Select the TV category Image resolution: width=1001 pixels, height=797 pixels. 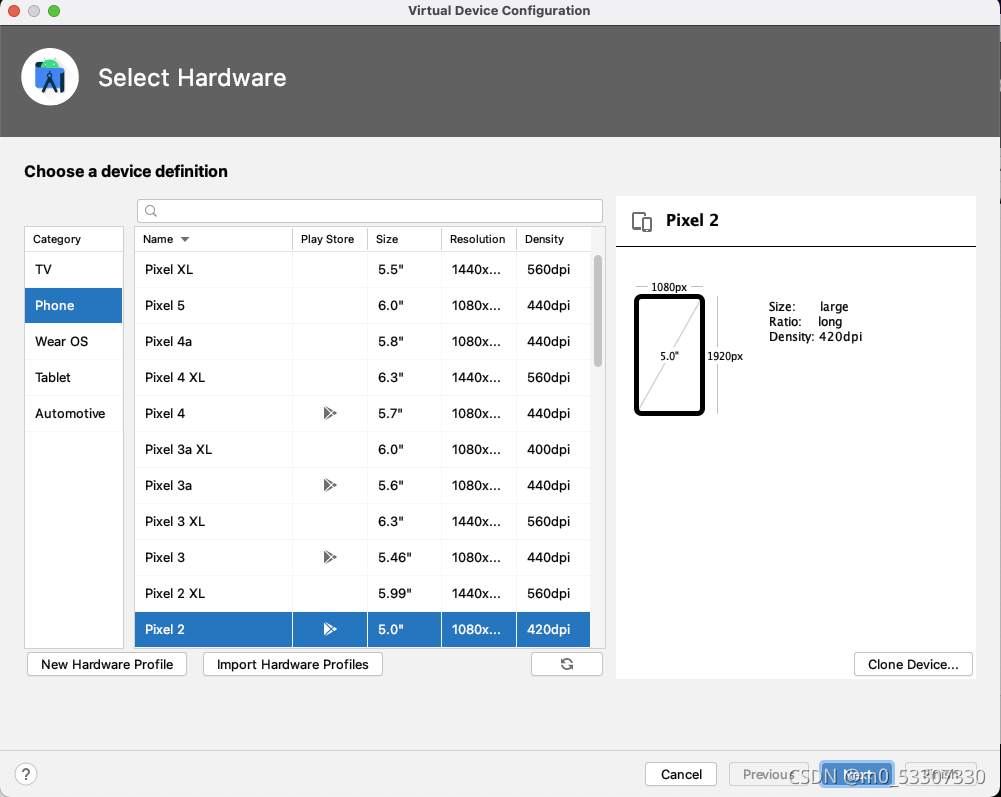point(73,269)
